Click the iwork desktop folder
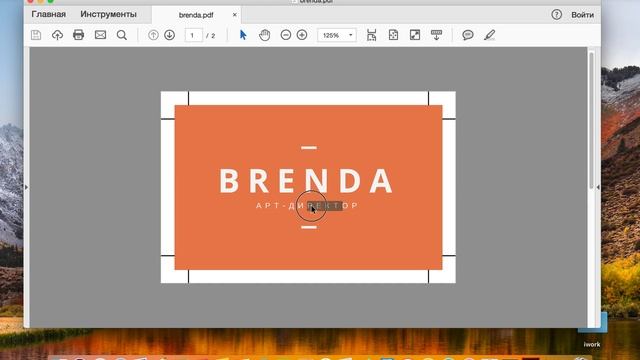Screen dimensions: 640x360 click(x=592, y=331)
